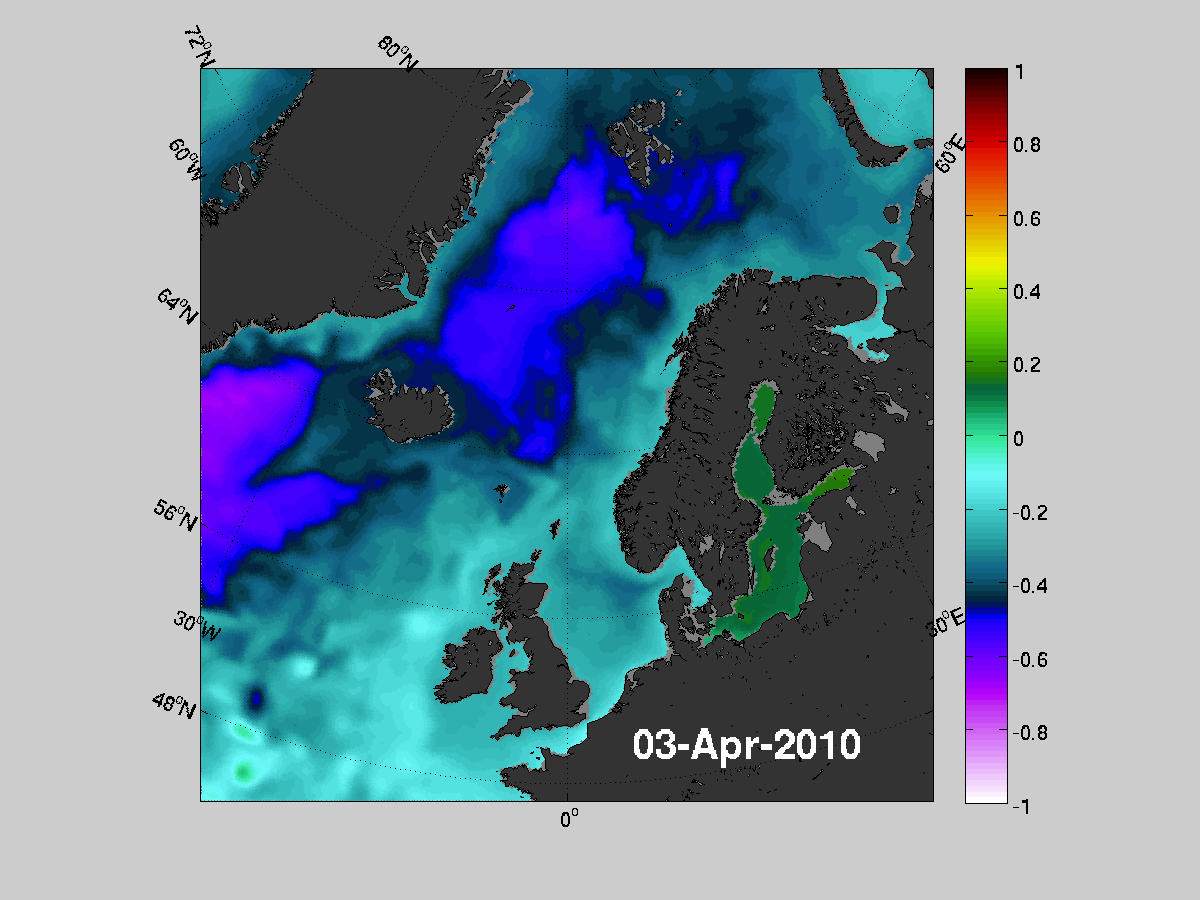
Task: Click the 60°W longitude label
Action: pyautogui.click(x=186, y=160)
